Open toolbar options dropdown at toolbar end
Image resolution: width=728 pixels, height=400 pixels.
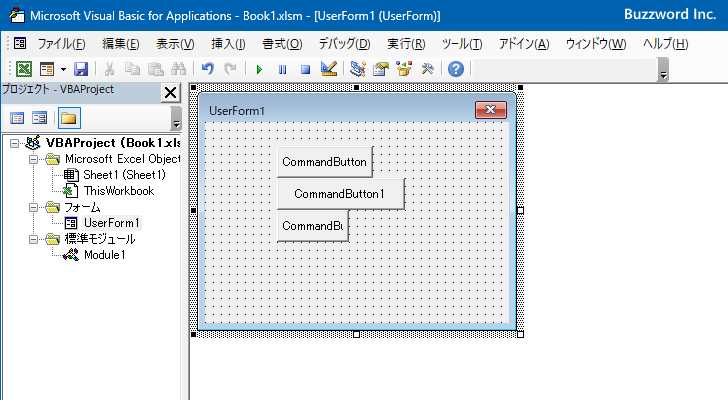pos(663,70)
